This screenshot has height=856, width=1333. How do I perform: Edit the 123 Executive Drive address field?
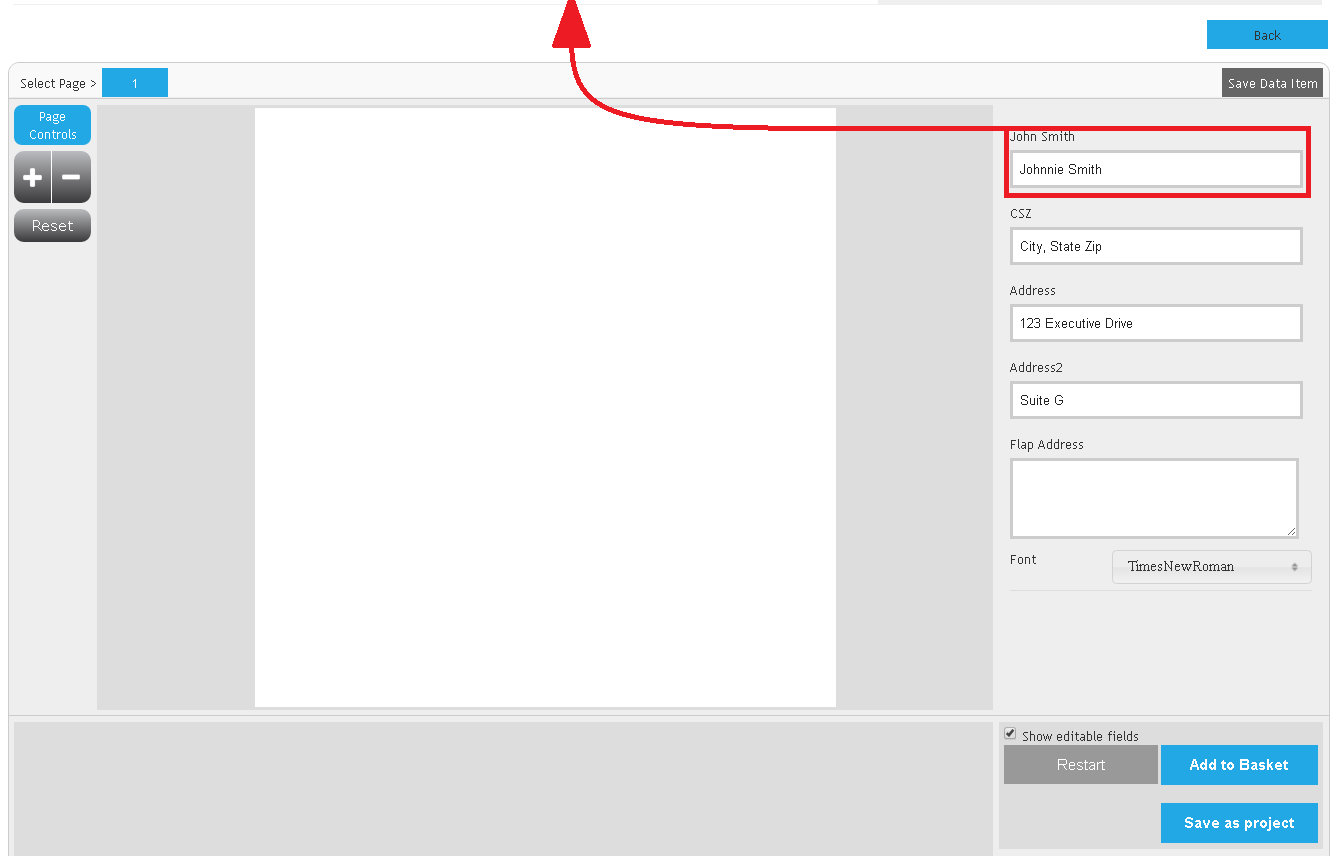(1155, 324)
